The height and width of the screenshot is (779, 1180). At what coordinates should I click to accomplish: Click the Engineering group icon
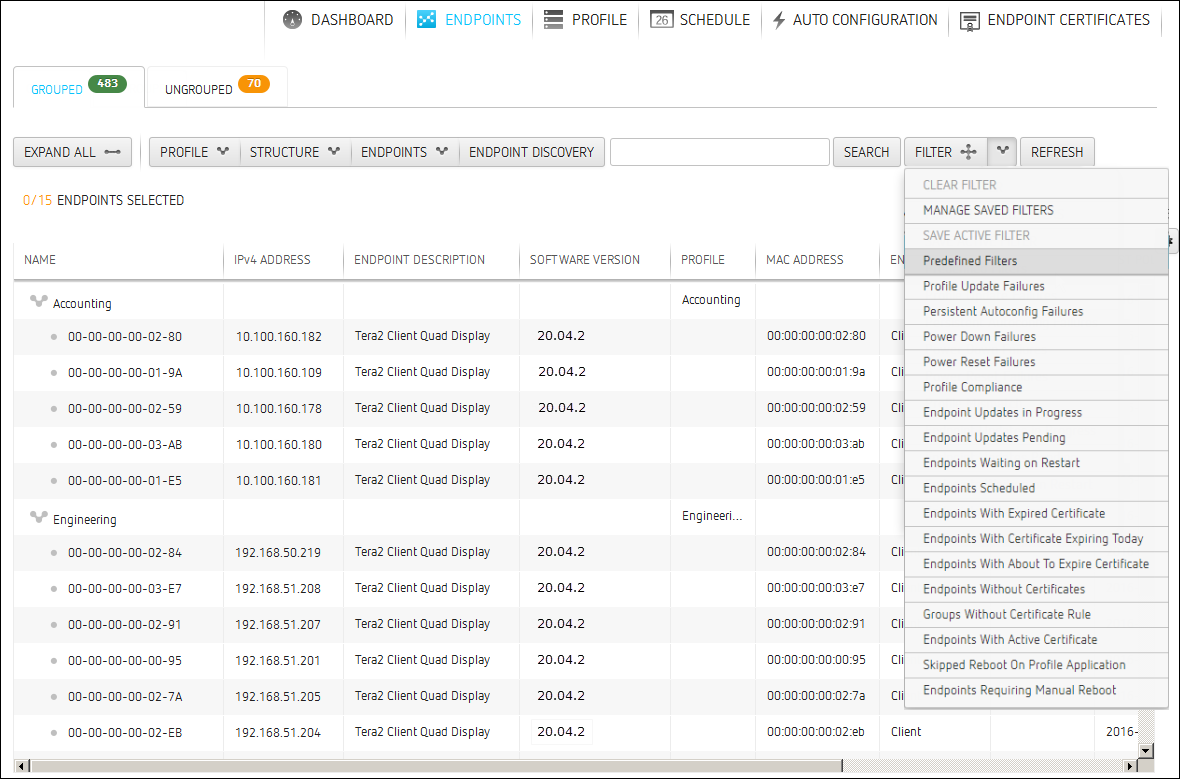(x=38, y=518)
